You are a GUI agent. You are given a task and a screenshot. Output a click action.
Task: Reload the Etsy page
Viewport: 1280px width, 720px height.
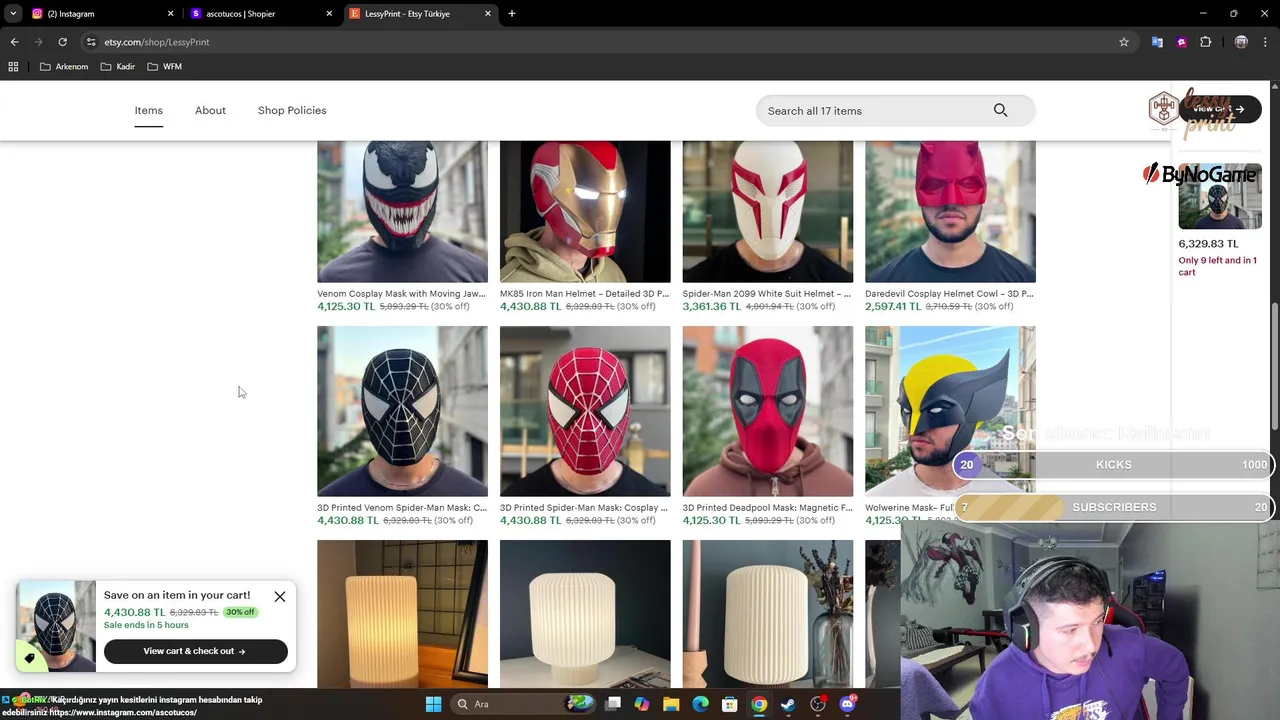[x=62, y=42]
